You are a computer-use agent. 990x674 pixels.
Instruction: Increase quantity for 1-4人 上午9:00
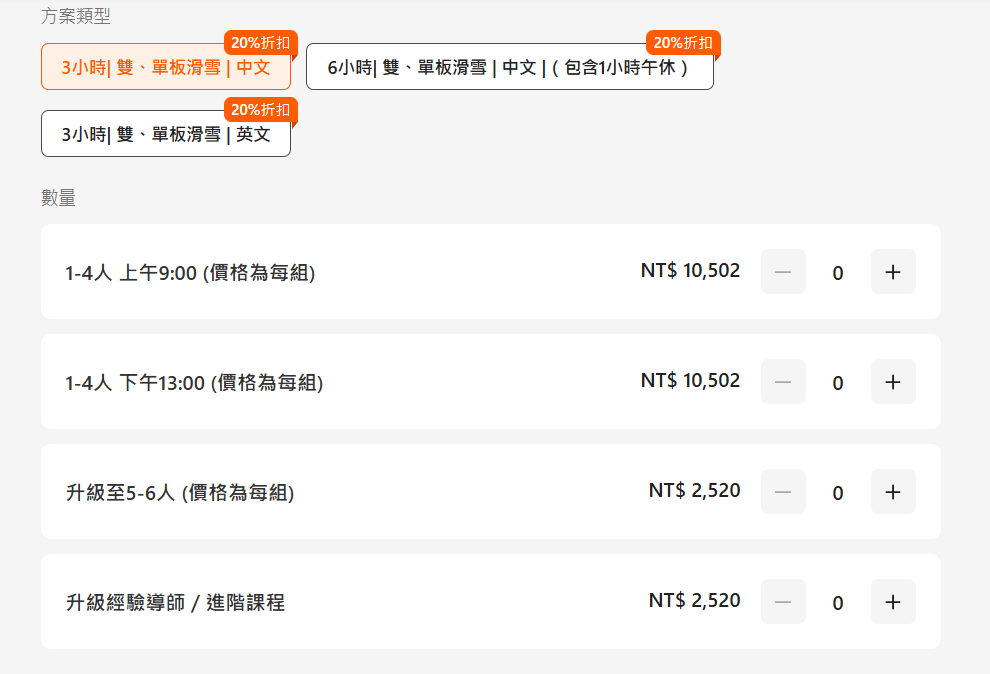[x=893, y=272]
